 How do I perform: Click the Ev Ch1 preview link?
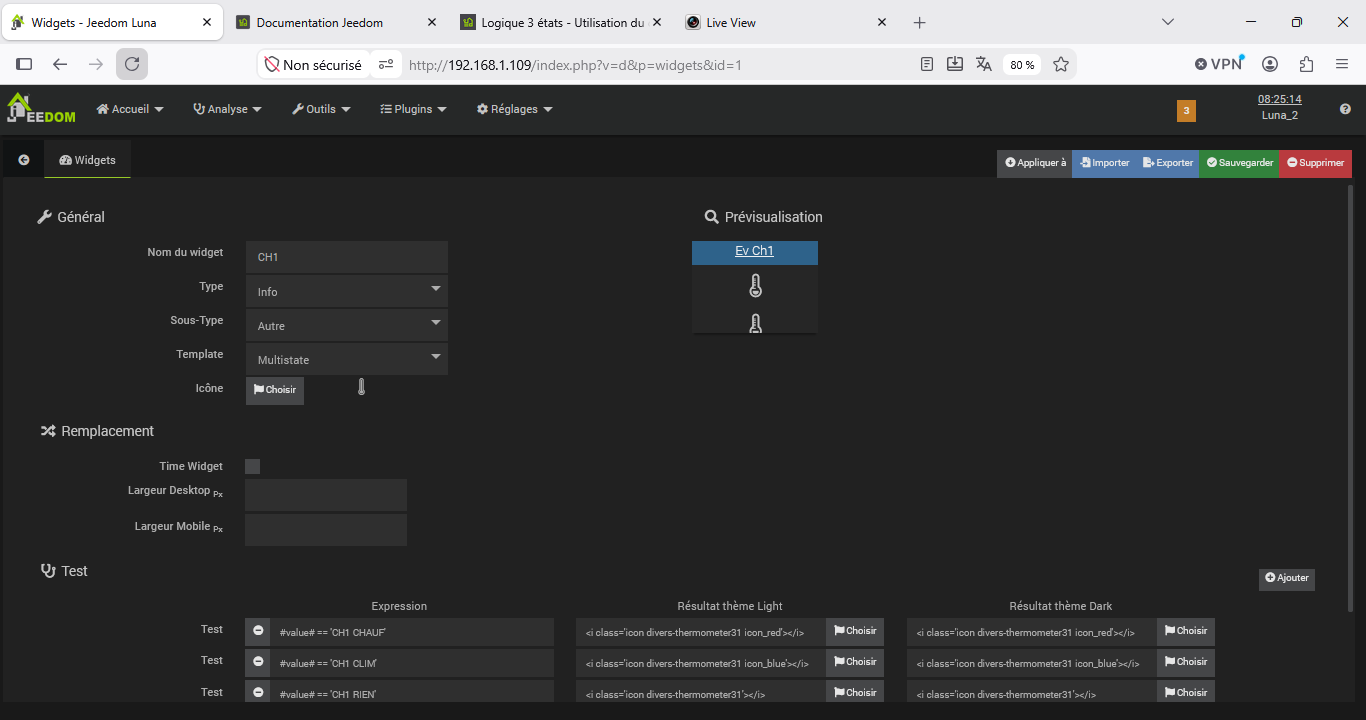tap(755, 251)
